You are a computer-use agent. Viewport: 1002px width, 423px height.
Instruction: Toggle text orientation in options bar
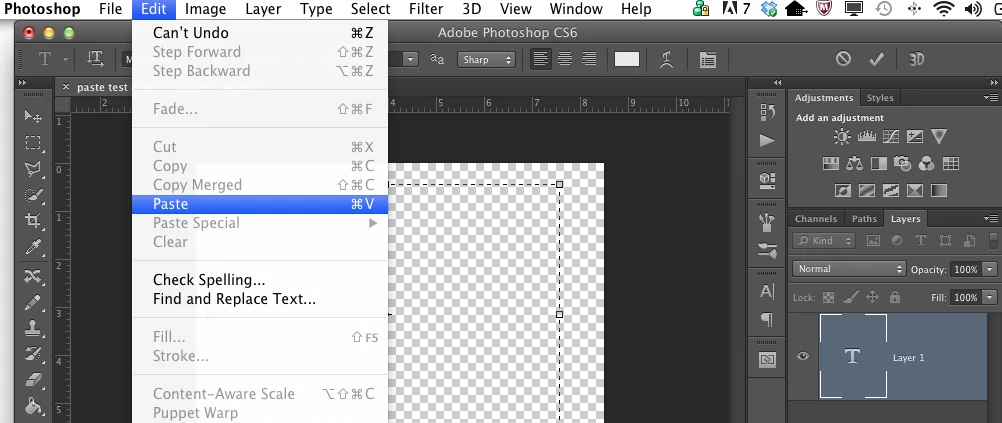(95, 59)
